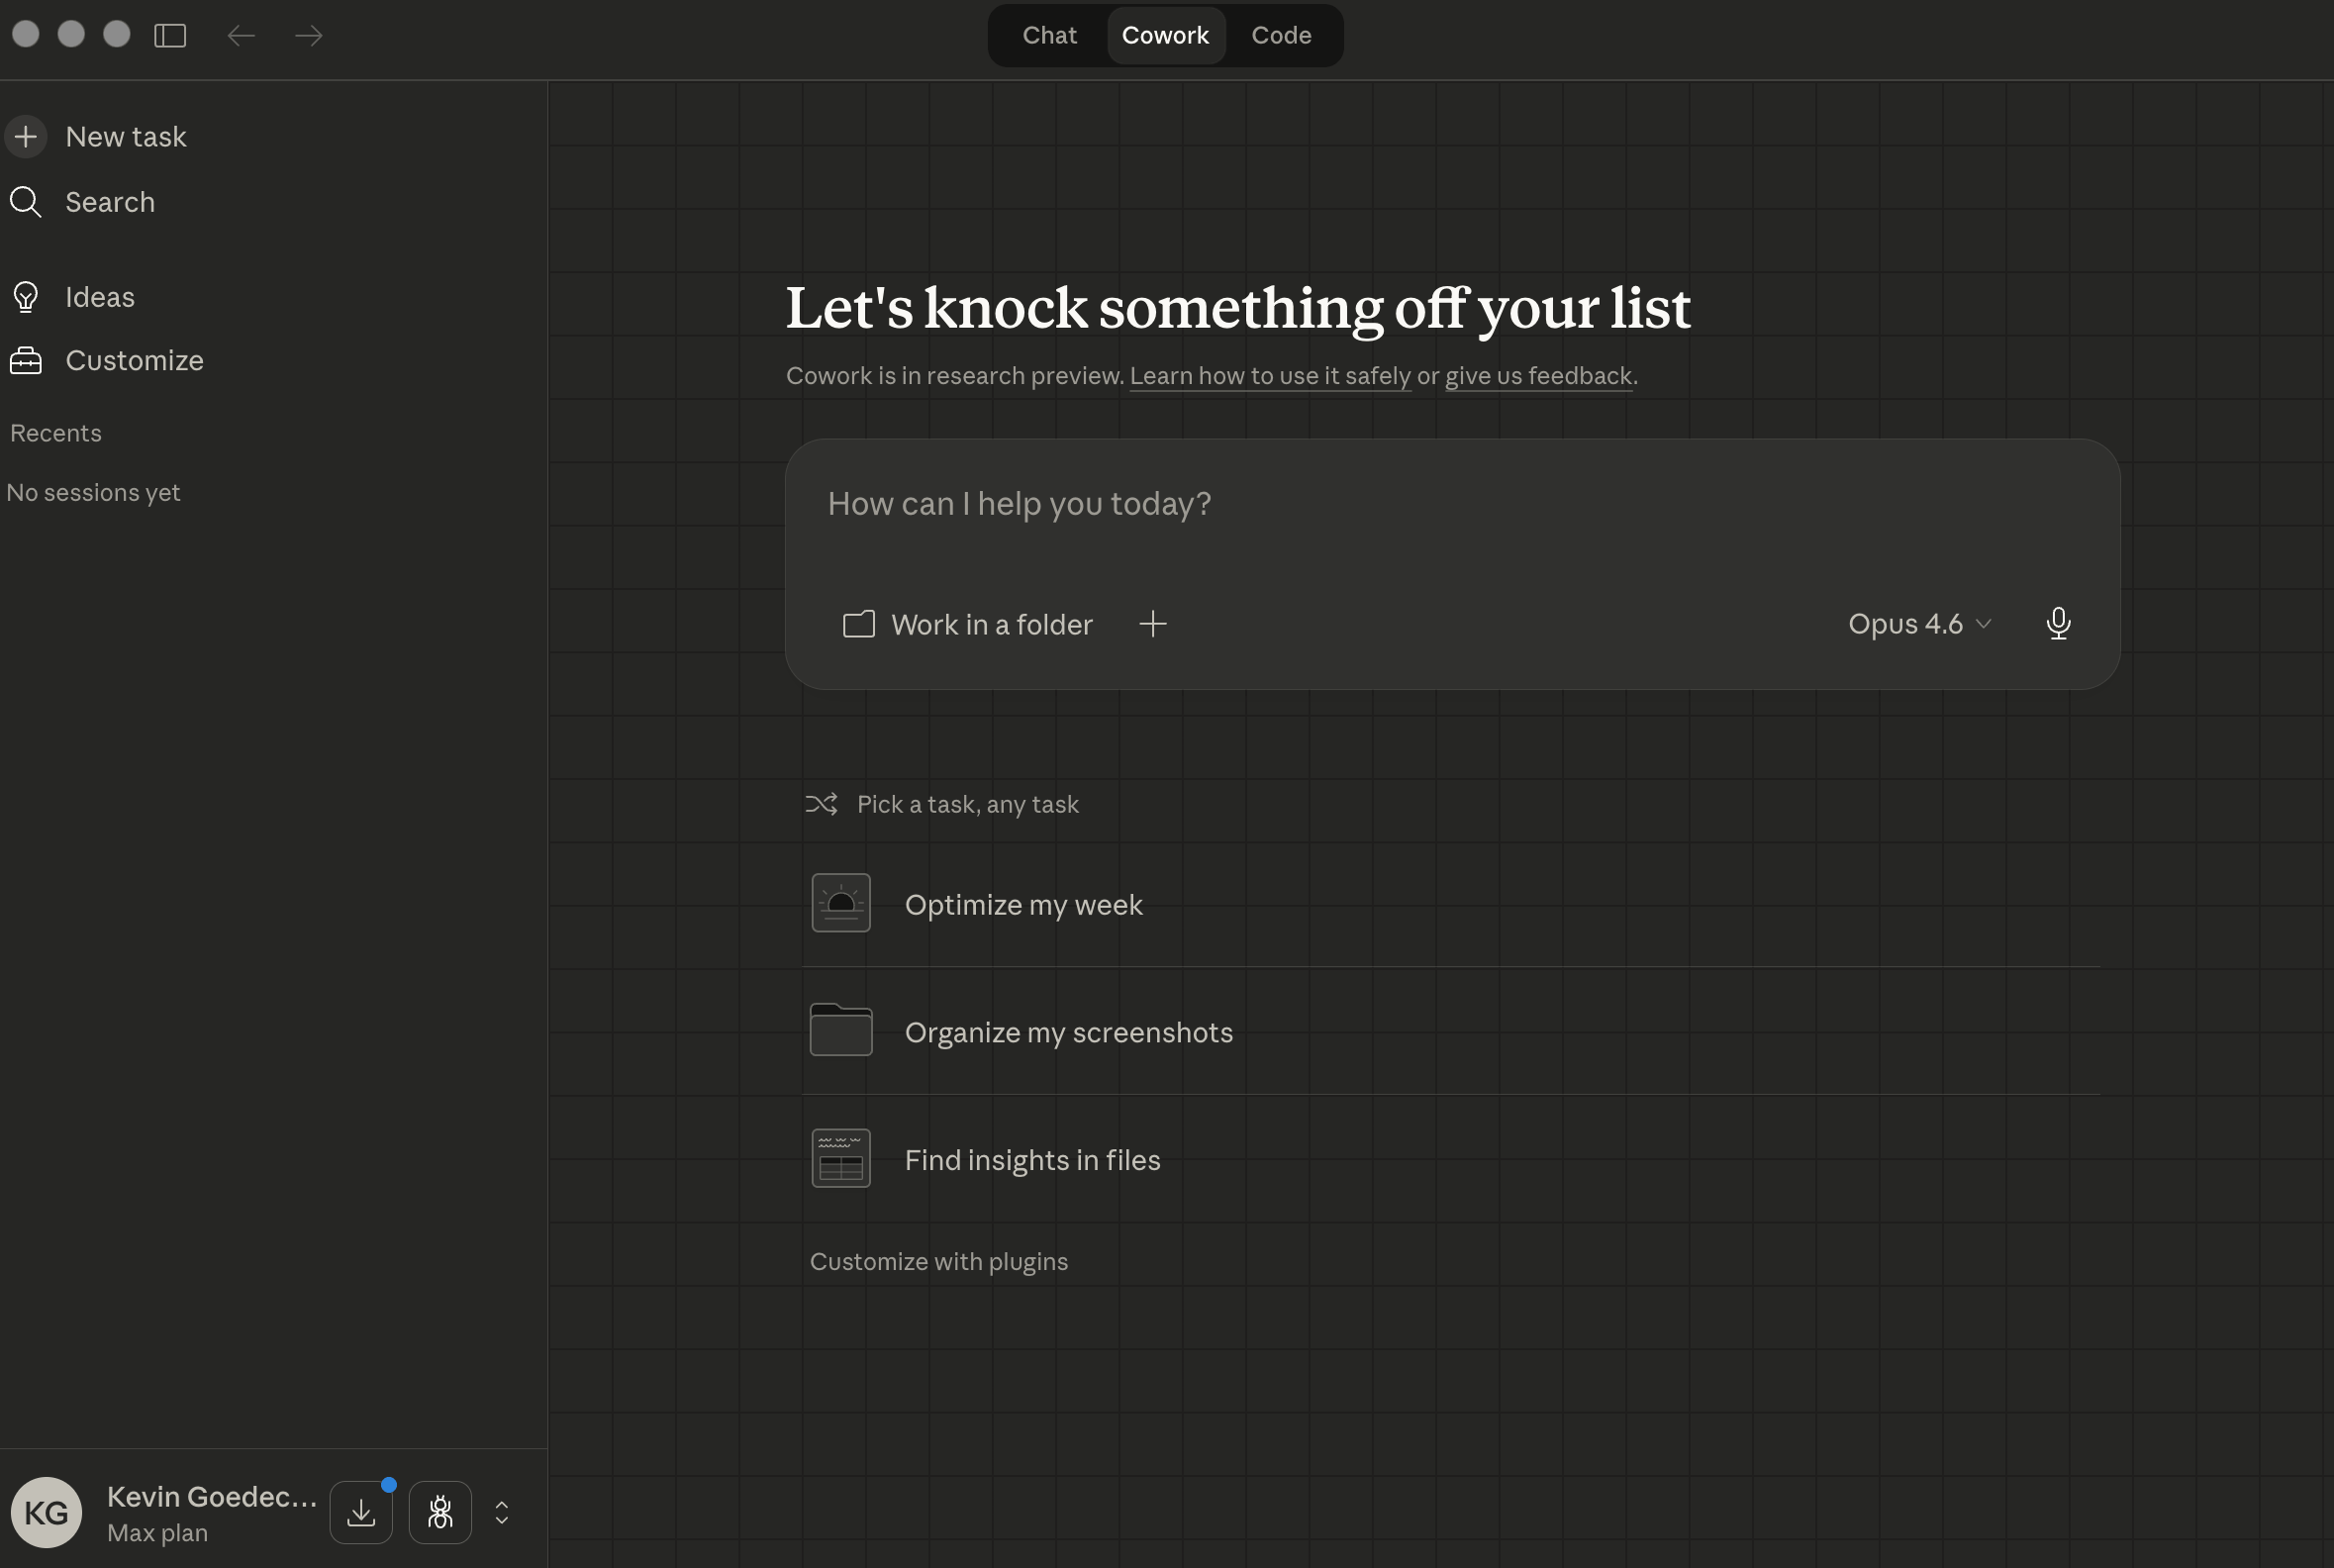2334x1568 pixels.
Task: Toggle the sidebar visibility
Action: [x=170, y=35]
